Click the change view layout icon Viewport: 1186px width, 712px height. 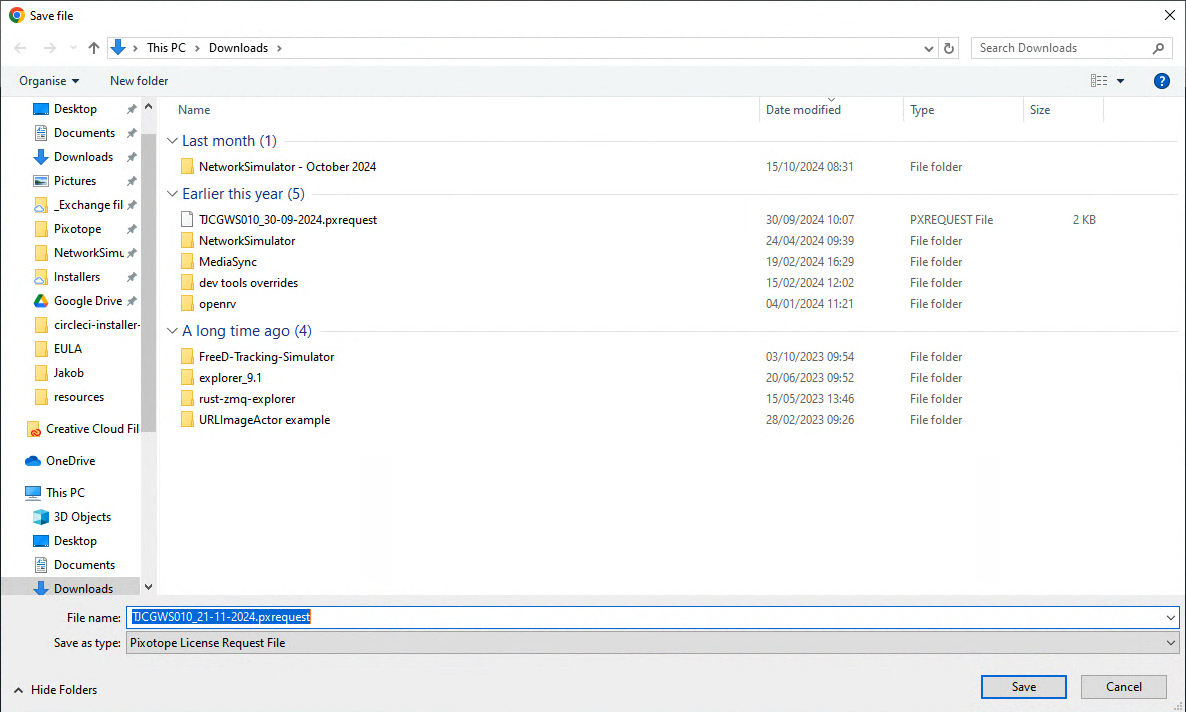click(1099, 80)
